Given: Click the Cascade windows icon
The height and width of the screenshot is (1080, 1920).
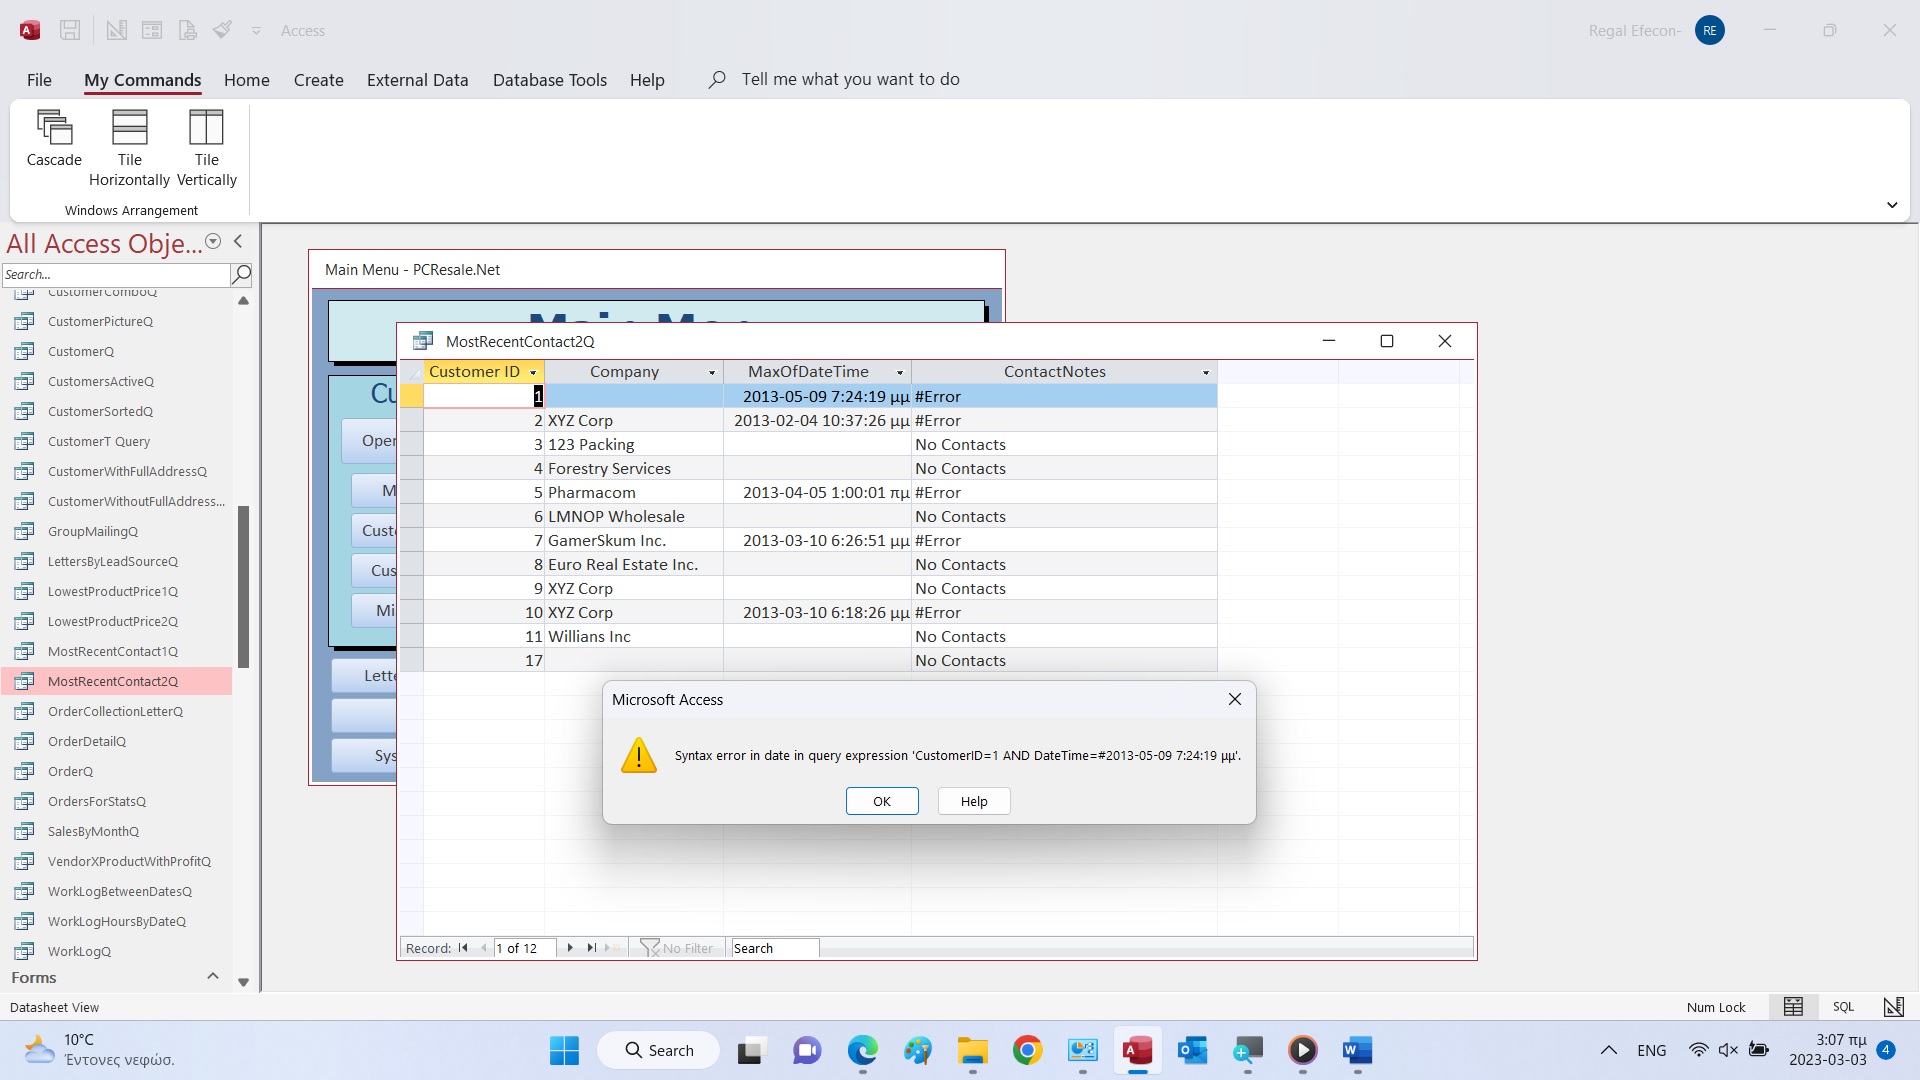Looking at the screenshot, I should pyautogui.click(x=54, y=128).
